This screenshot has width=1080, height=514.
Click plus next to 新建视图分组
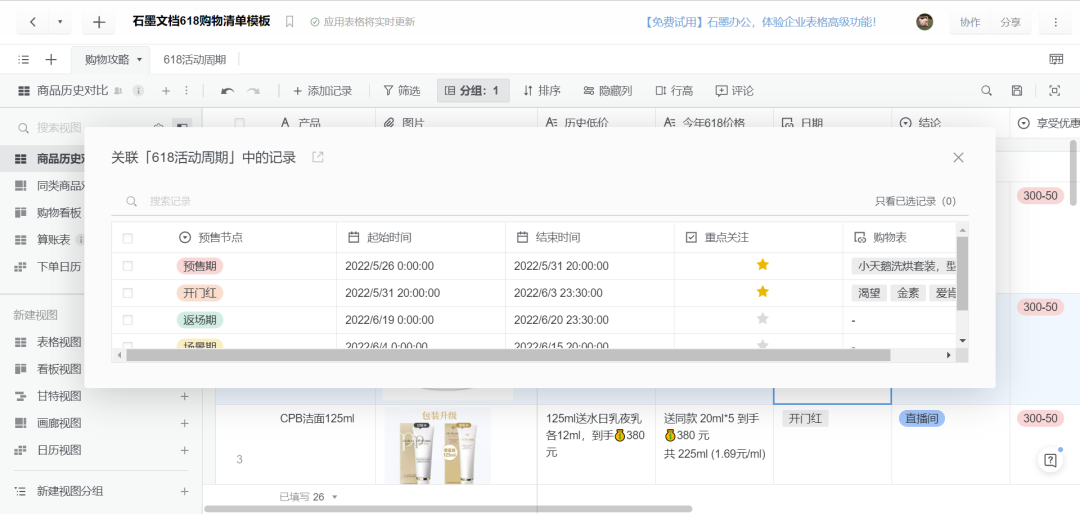coord(184,491)
